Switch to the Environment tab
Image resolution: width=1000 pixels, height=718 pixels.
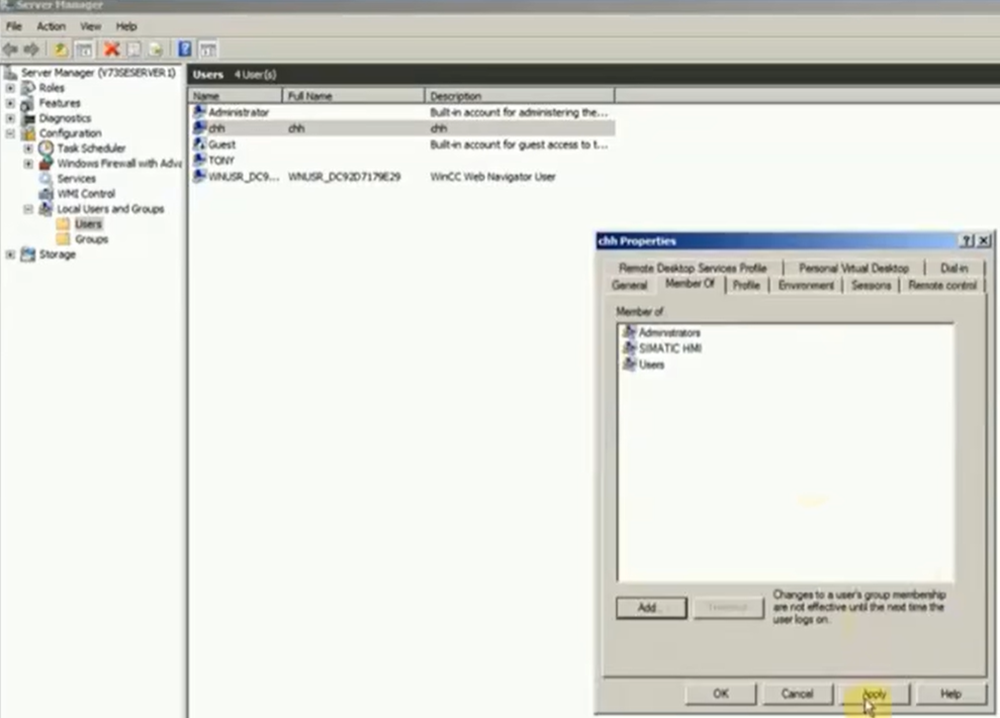click(806, 285)
